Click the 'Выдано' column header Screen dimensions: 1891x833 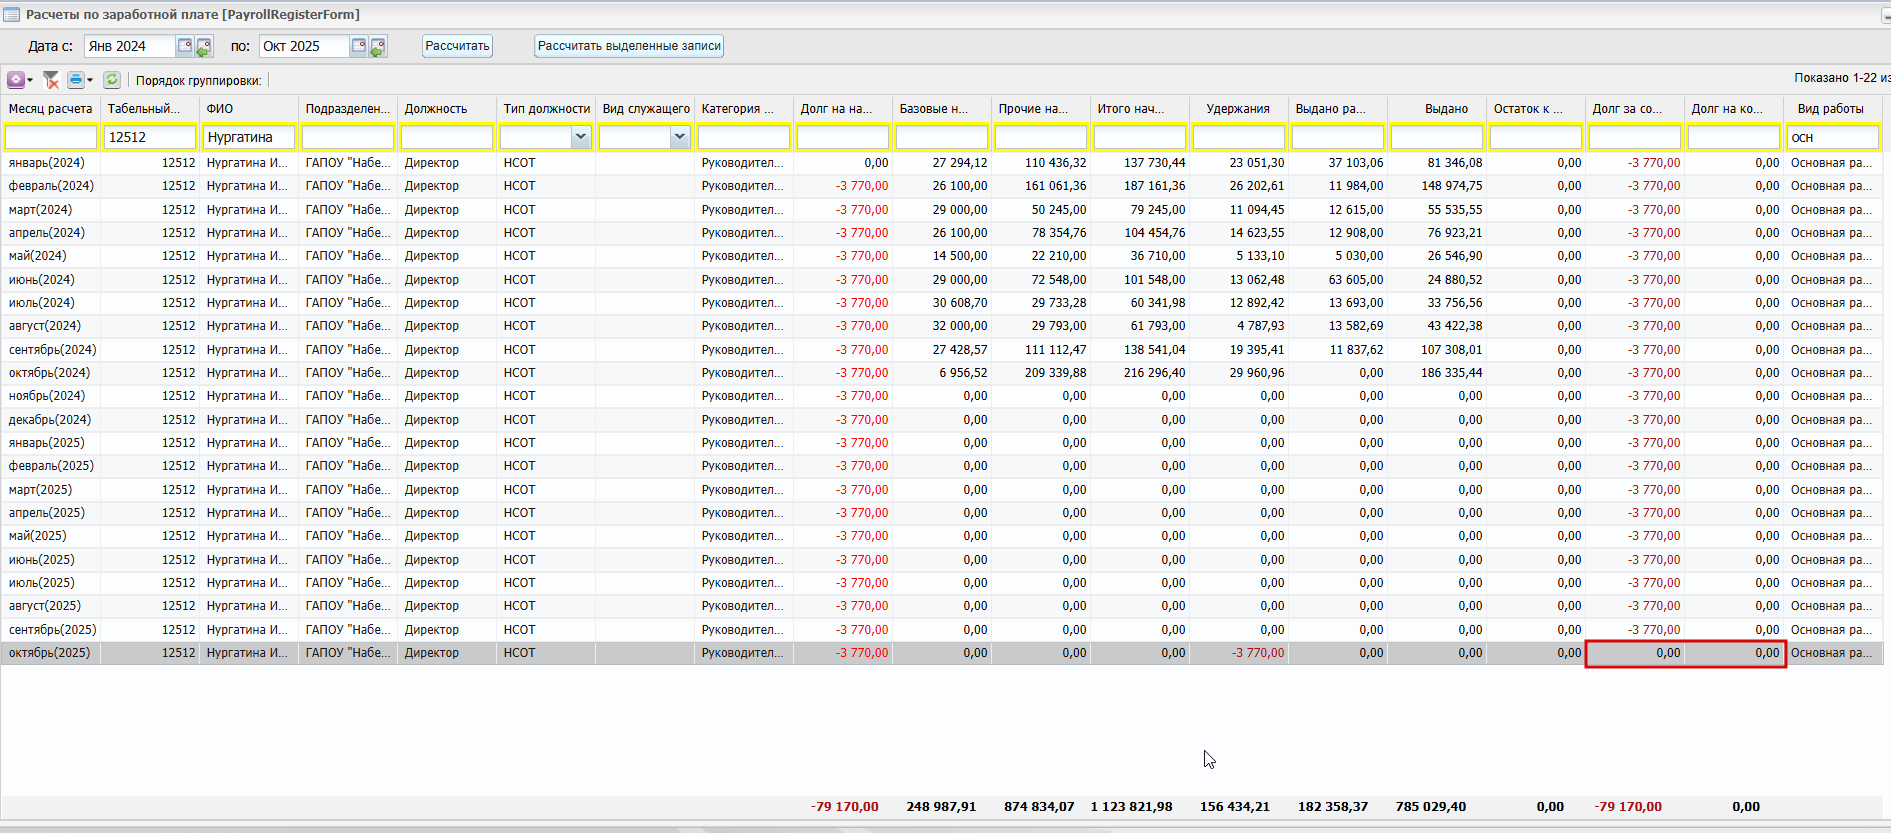1446,109
